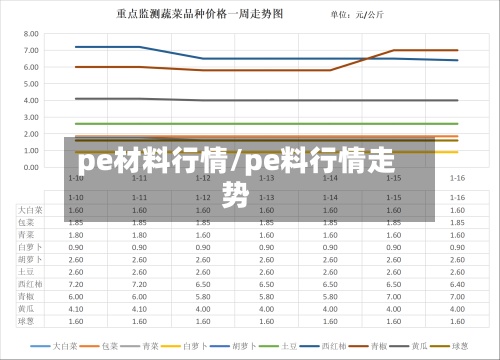Select the 包菜 row header in the table
This screenshot has height=360, width=500.
[x=26, y=222]
